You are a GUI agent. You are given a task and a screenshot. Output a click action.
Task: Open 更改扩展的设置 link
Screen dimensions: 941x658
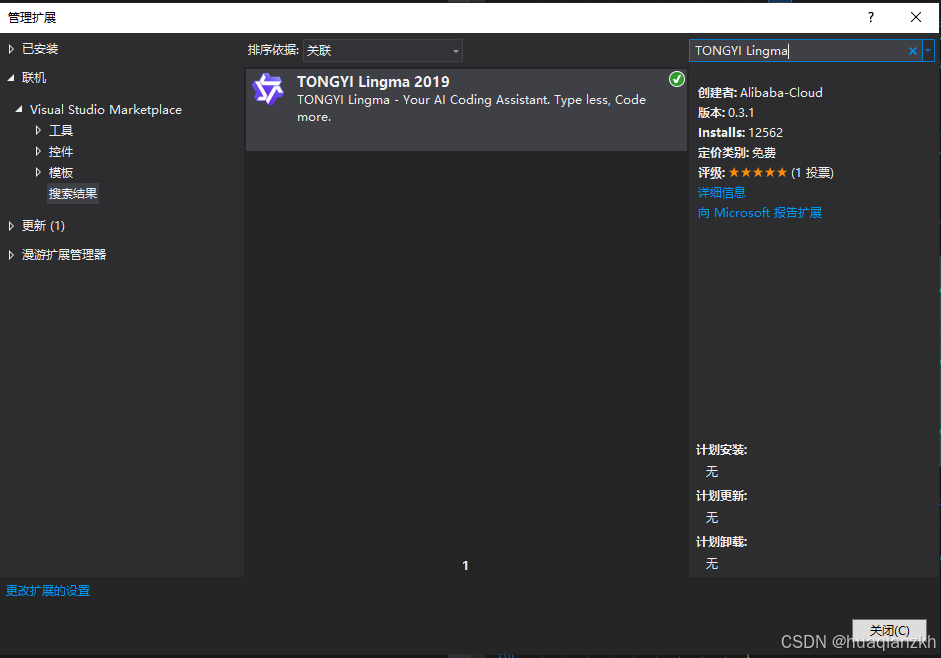pos(48,591)
